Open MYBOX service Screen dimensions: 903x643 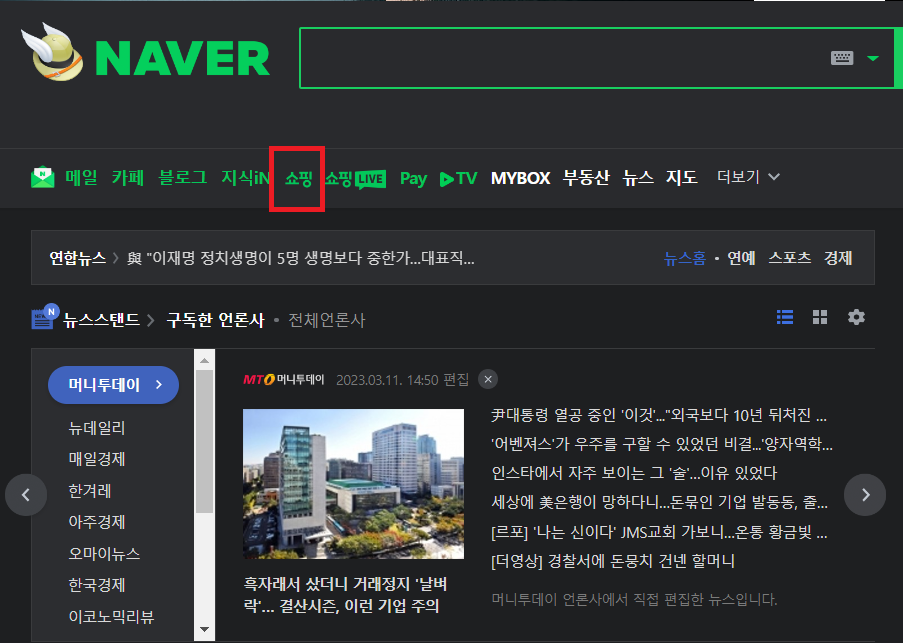[520, 178]
